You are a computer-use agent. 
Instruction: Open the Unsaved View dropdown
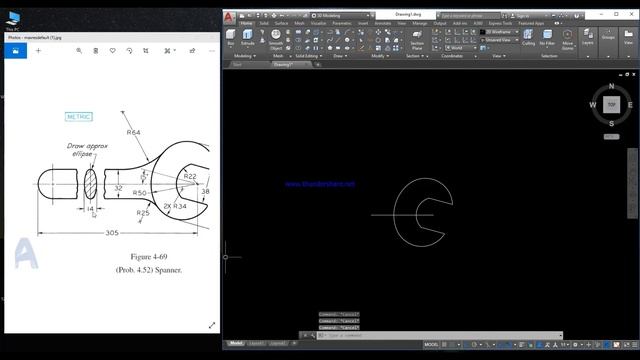tap(499, 40)
